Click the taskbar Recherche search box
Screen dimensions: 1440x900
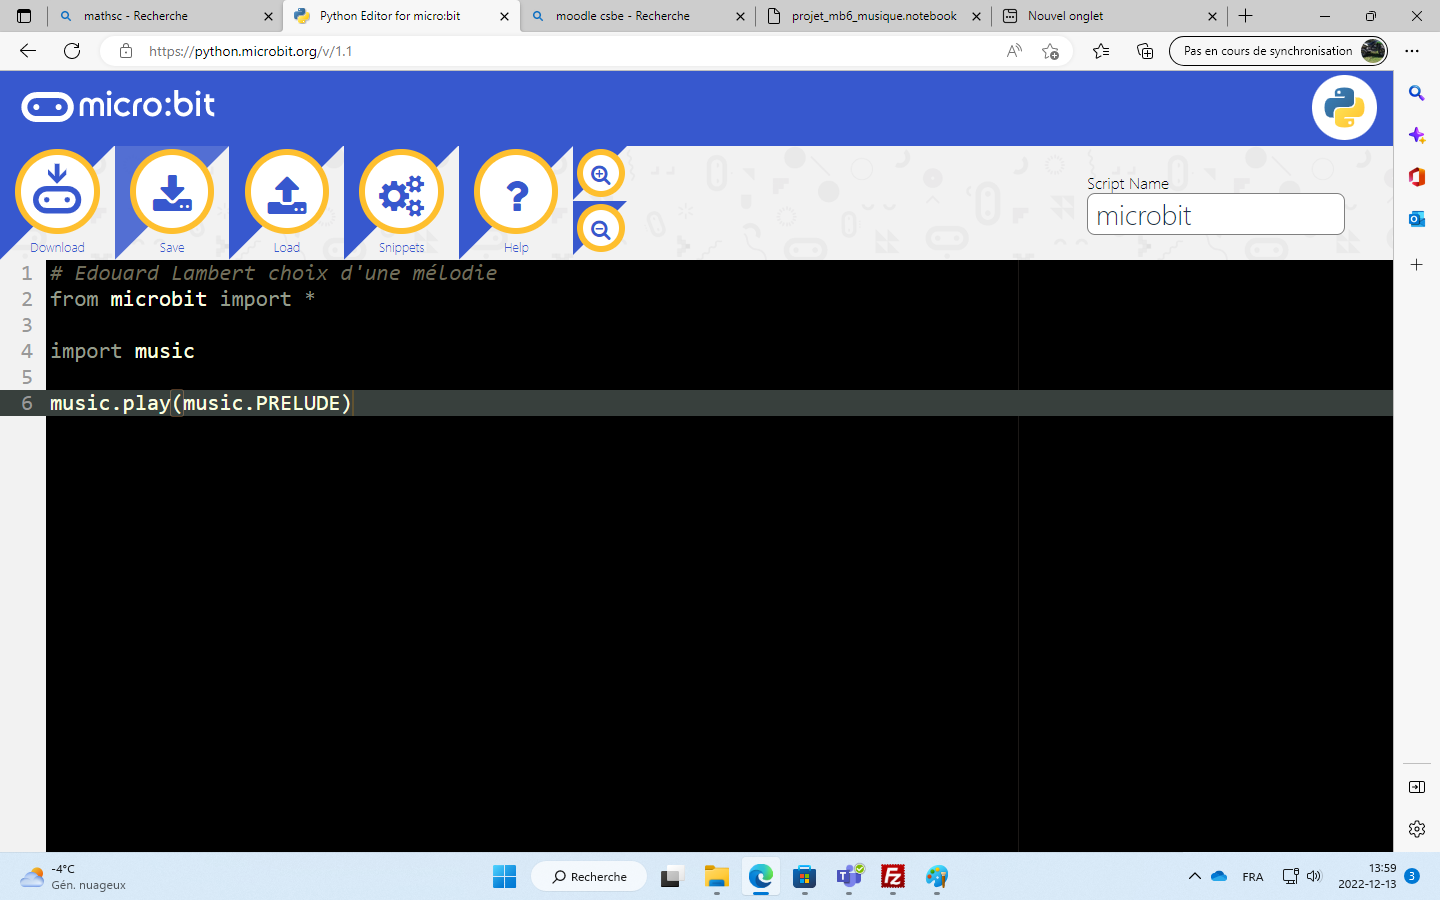(590, 877)
